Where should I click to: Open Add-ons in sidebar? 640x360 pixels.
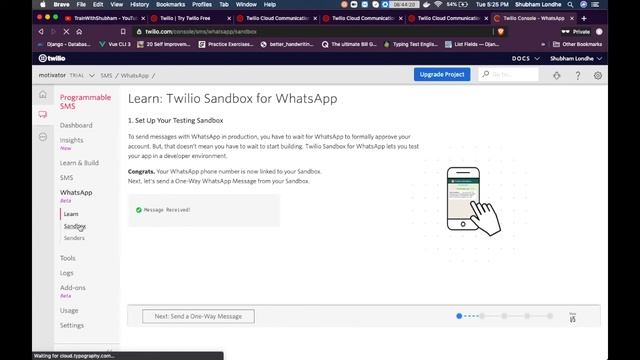73,288
